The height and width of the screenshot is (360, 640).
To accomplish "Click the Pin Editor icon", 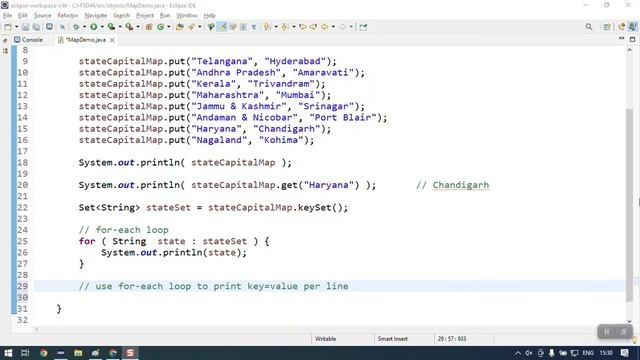I will [363, 27].
